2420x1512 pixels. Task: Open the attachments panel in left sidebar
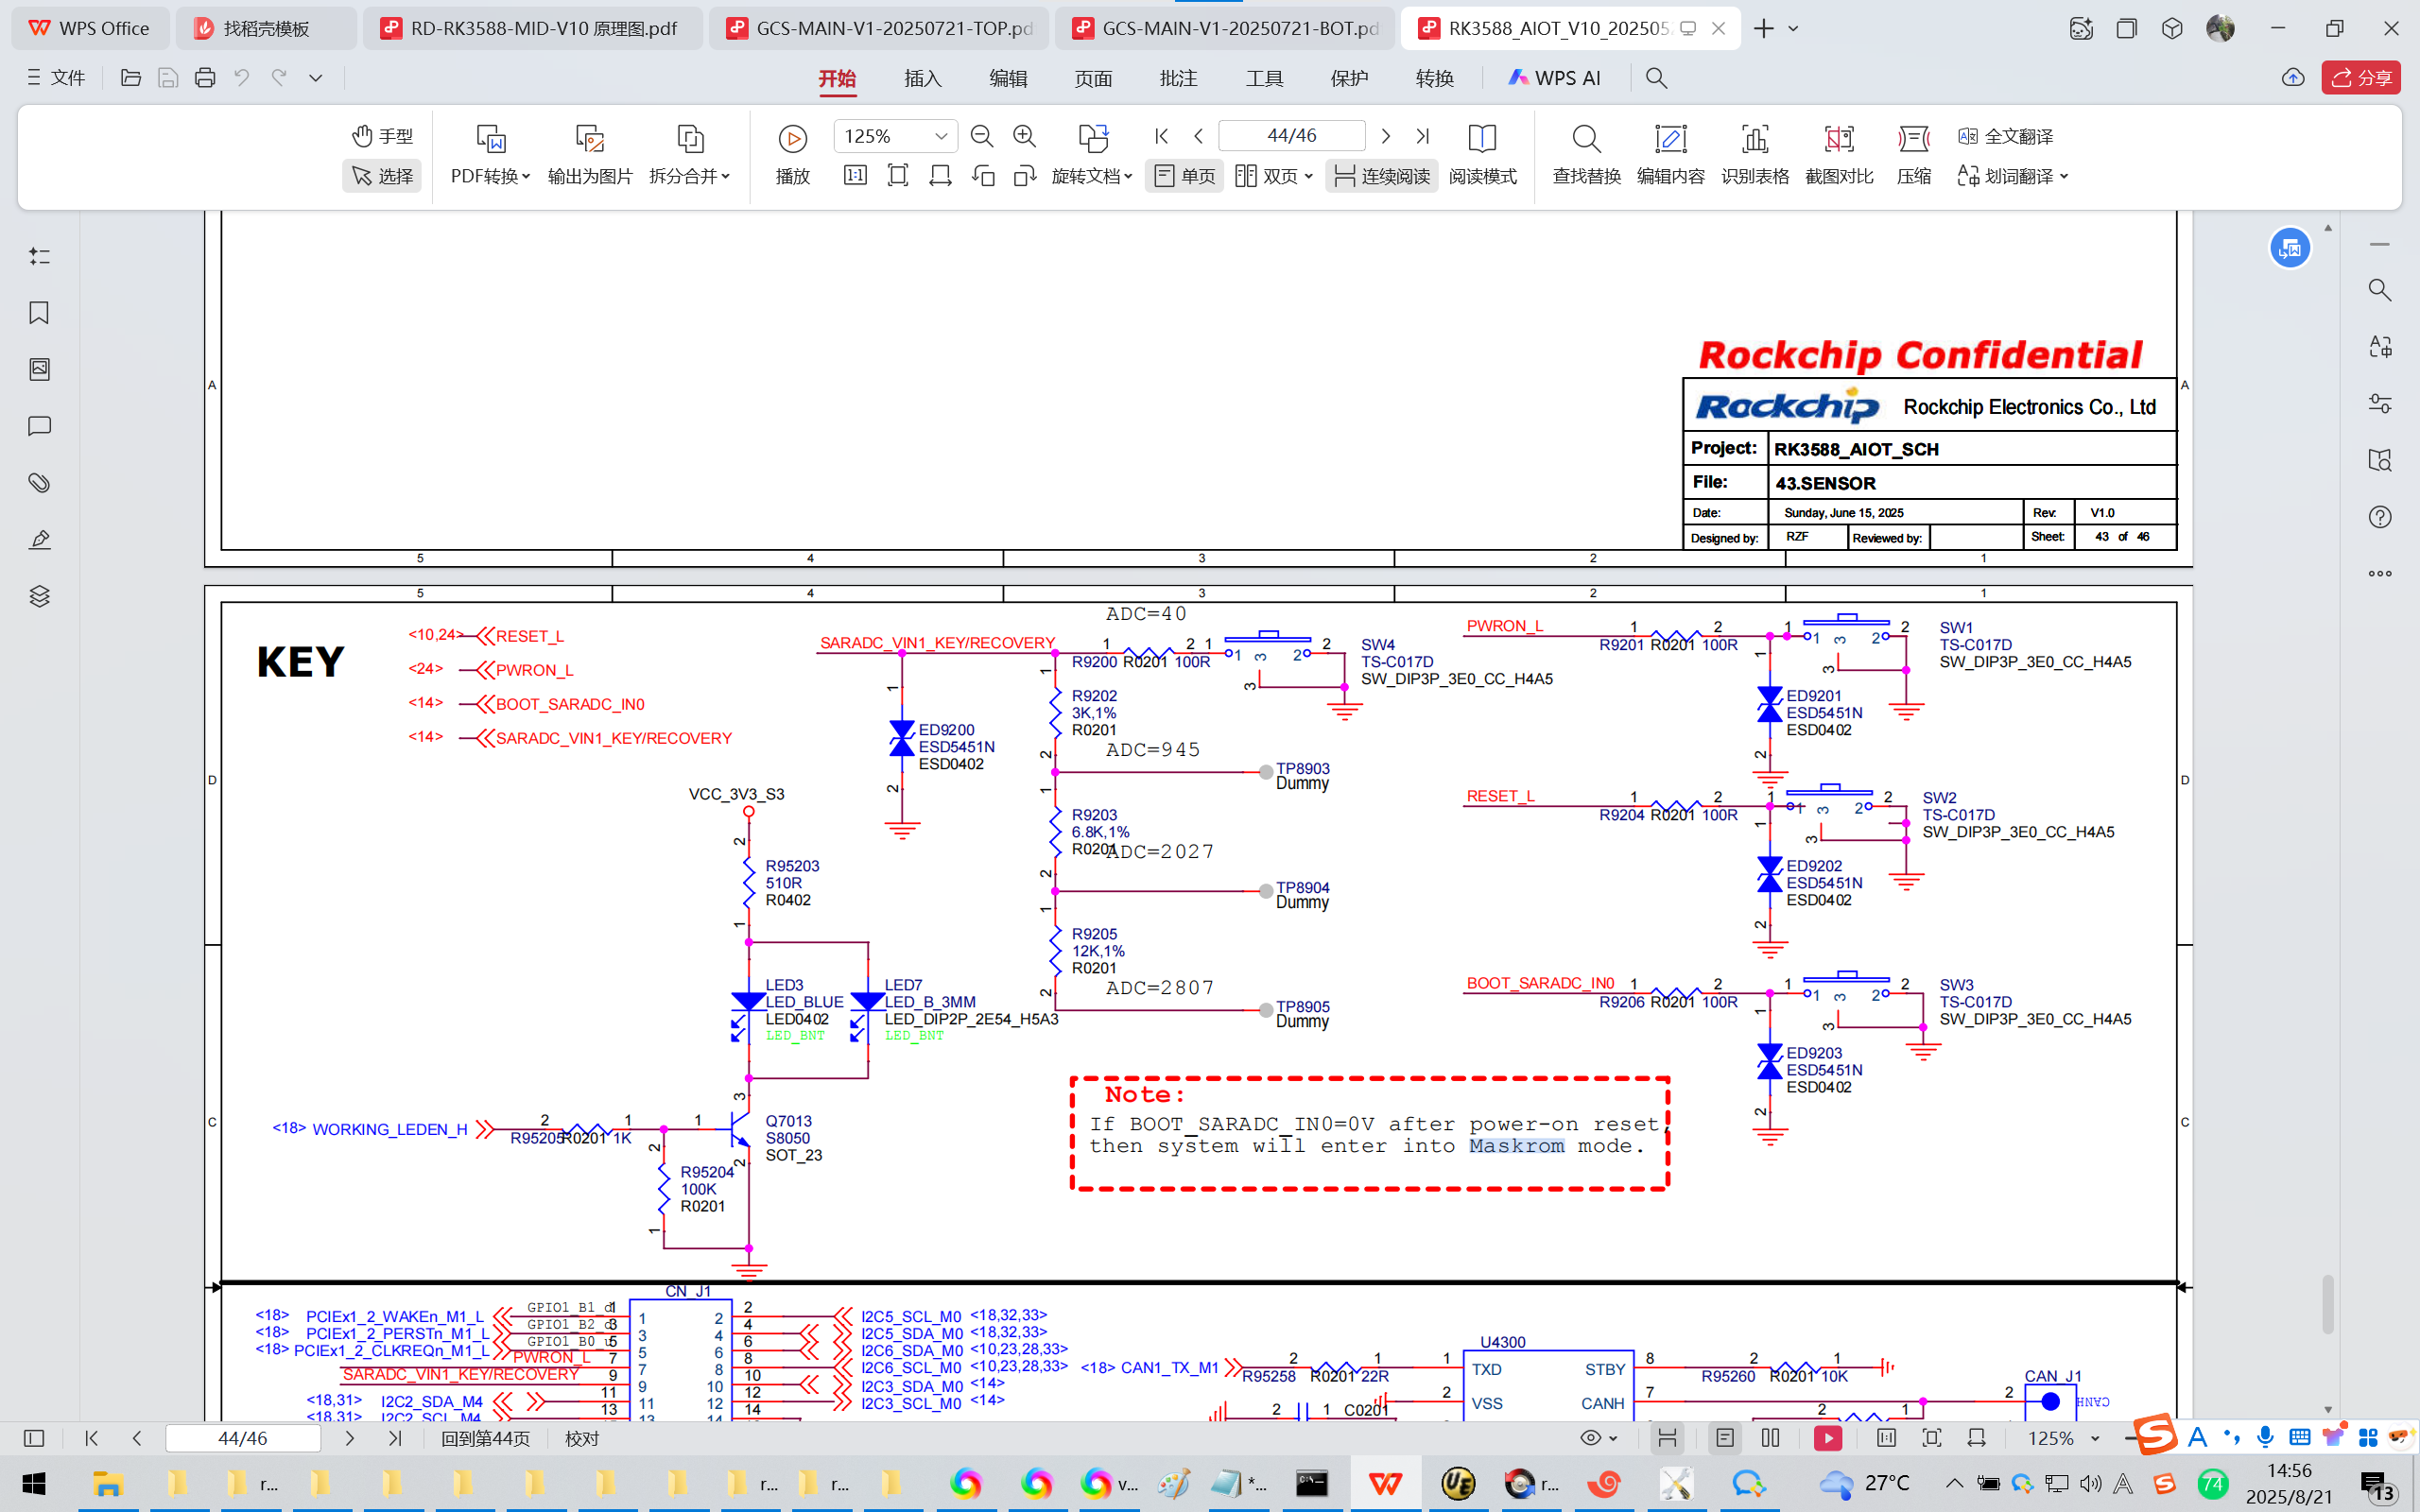click(x=39, y=483)
